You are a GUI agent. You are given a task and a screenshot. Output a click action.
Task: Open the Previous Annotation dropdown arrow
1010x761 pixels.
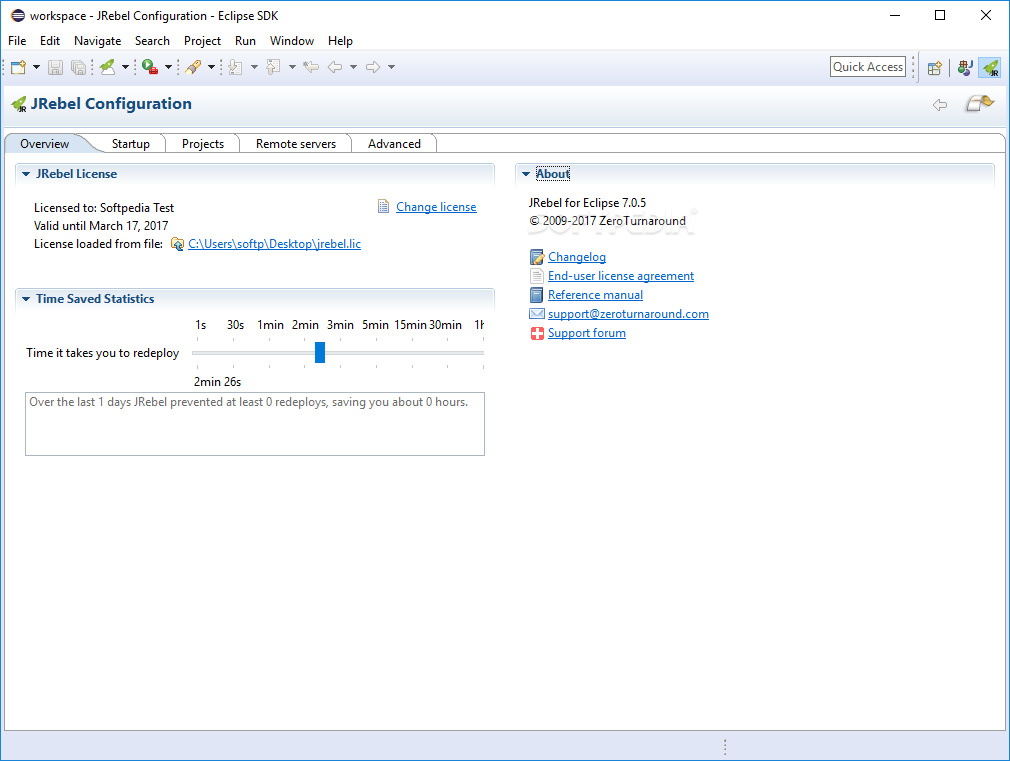point(292,67)
